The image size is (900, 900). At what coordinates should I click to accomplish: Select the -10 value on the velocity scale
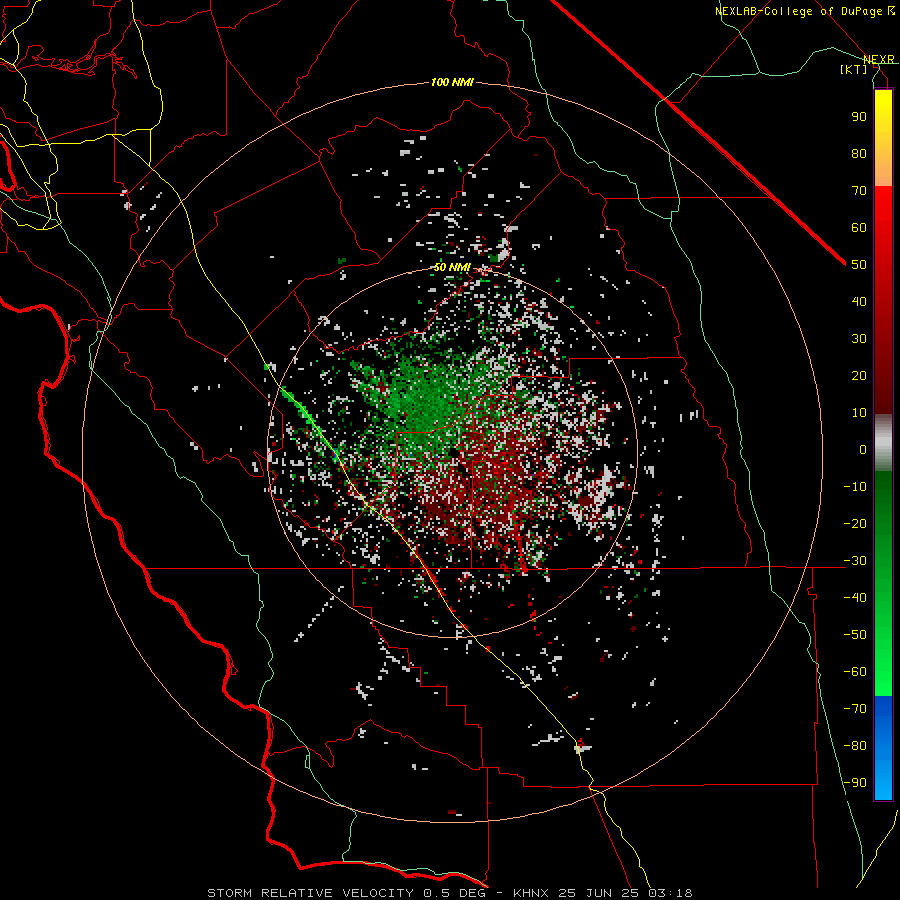click(x=855, y=487)
